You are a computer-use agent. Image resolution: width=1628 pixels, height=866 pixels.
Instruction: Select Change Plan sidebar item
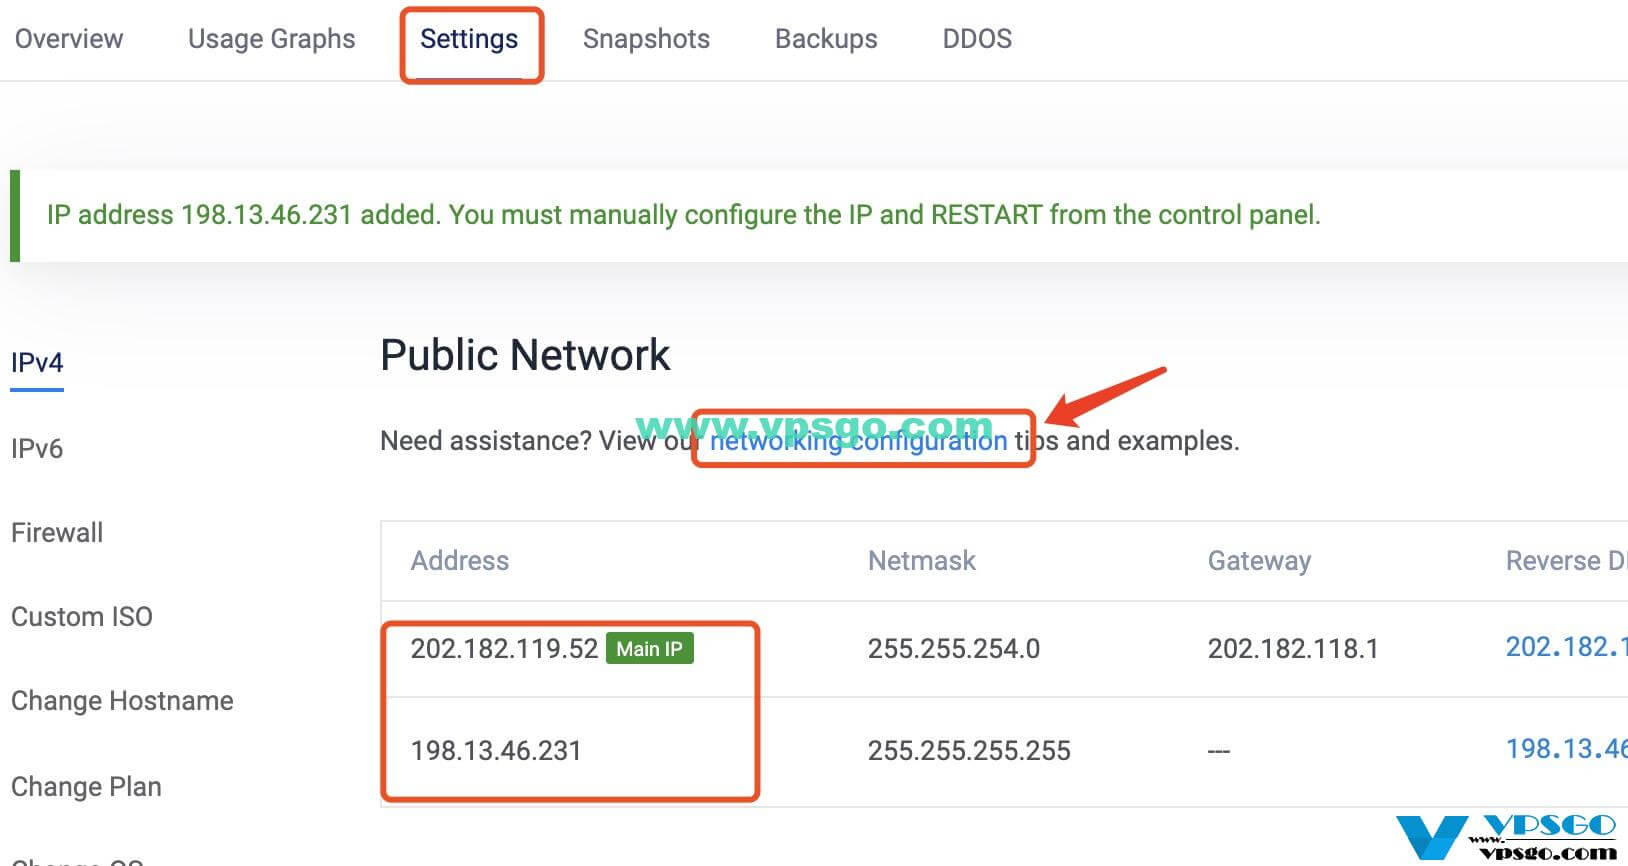[86, 786]
